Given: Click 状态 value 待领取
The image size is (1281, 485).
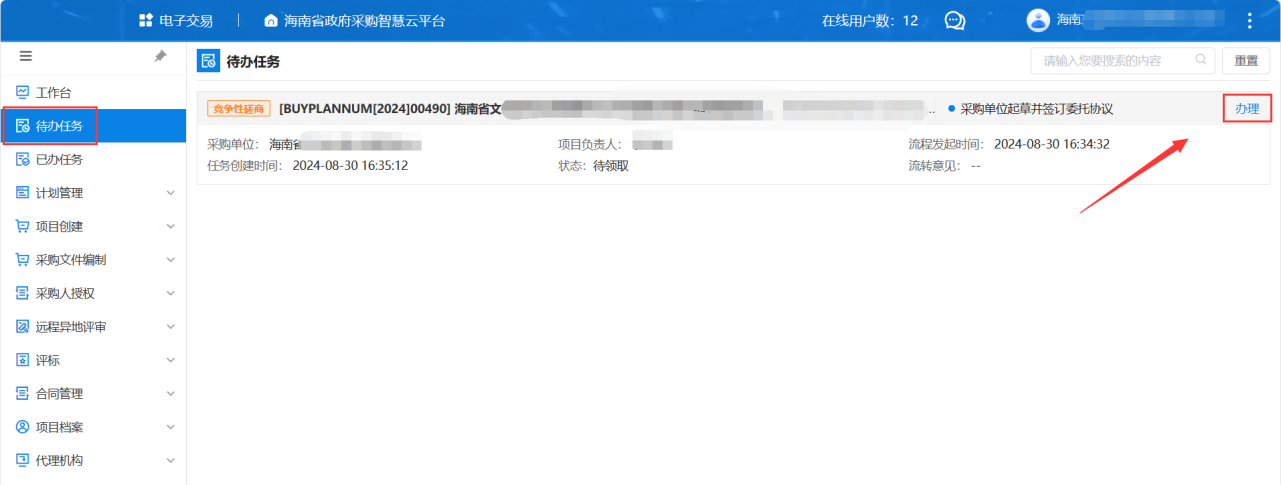Looking at the screenshot, I should (x=611, y=165).
